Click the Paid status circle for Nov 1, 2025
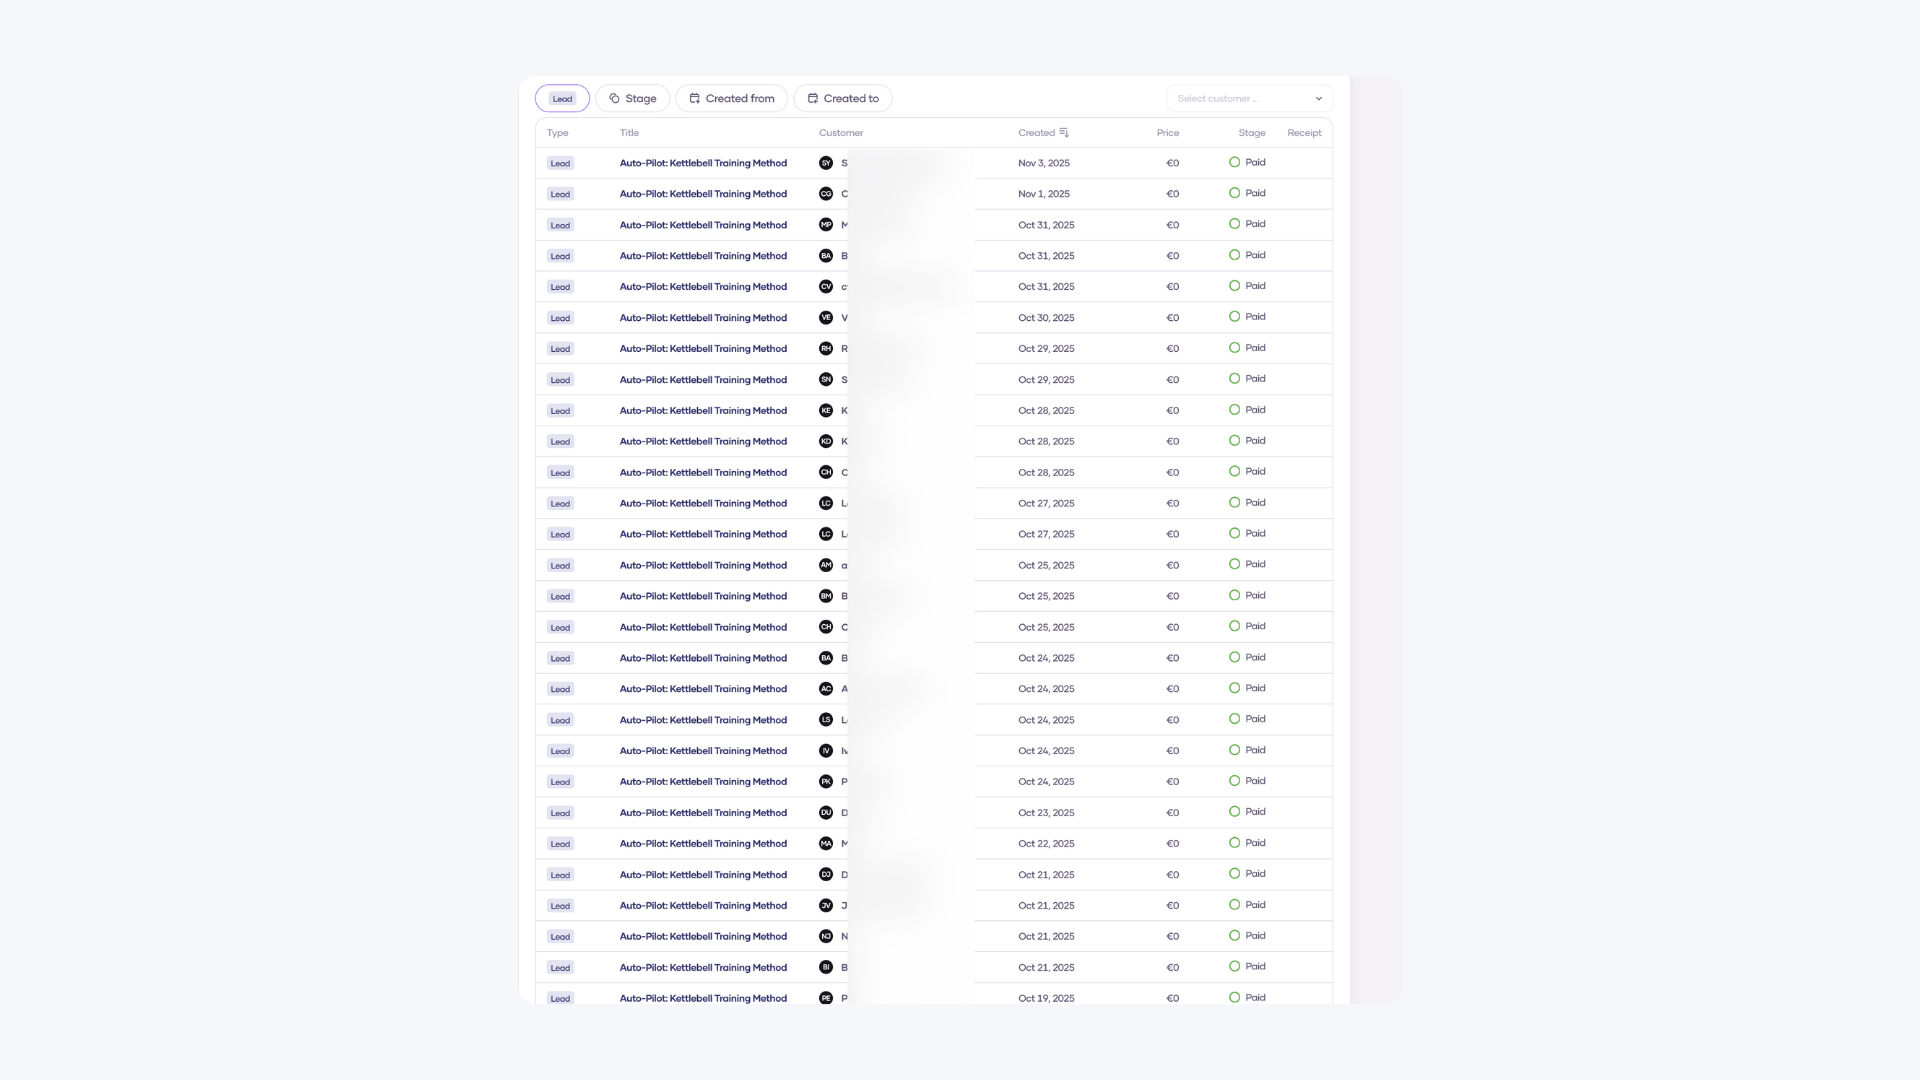This screenshot has width=1920, height=1080. pyautogui.click(x=1234, y=193)
